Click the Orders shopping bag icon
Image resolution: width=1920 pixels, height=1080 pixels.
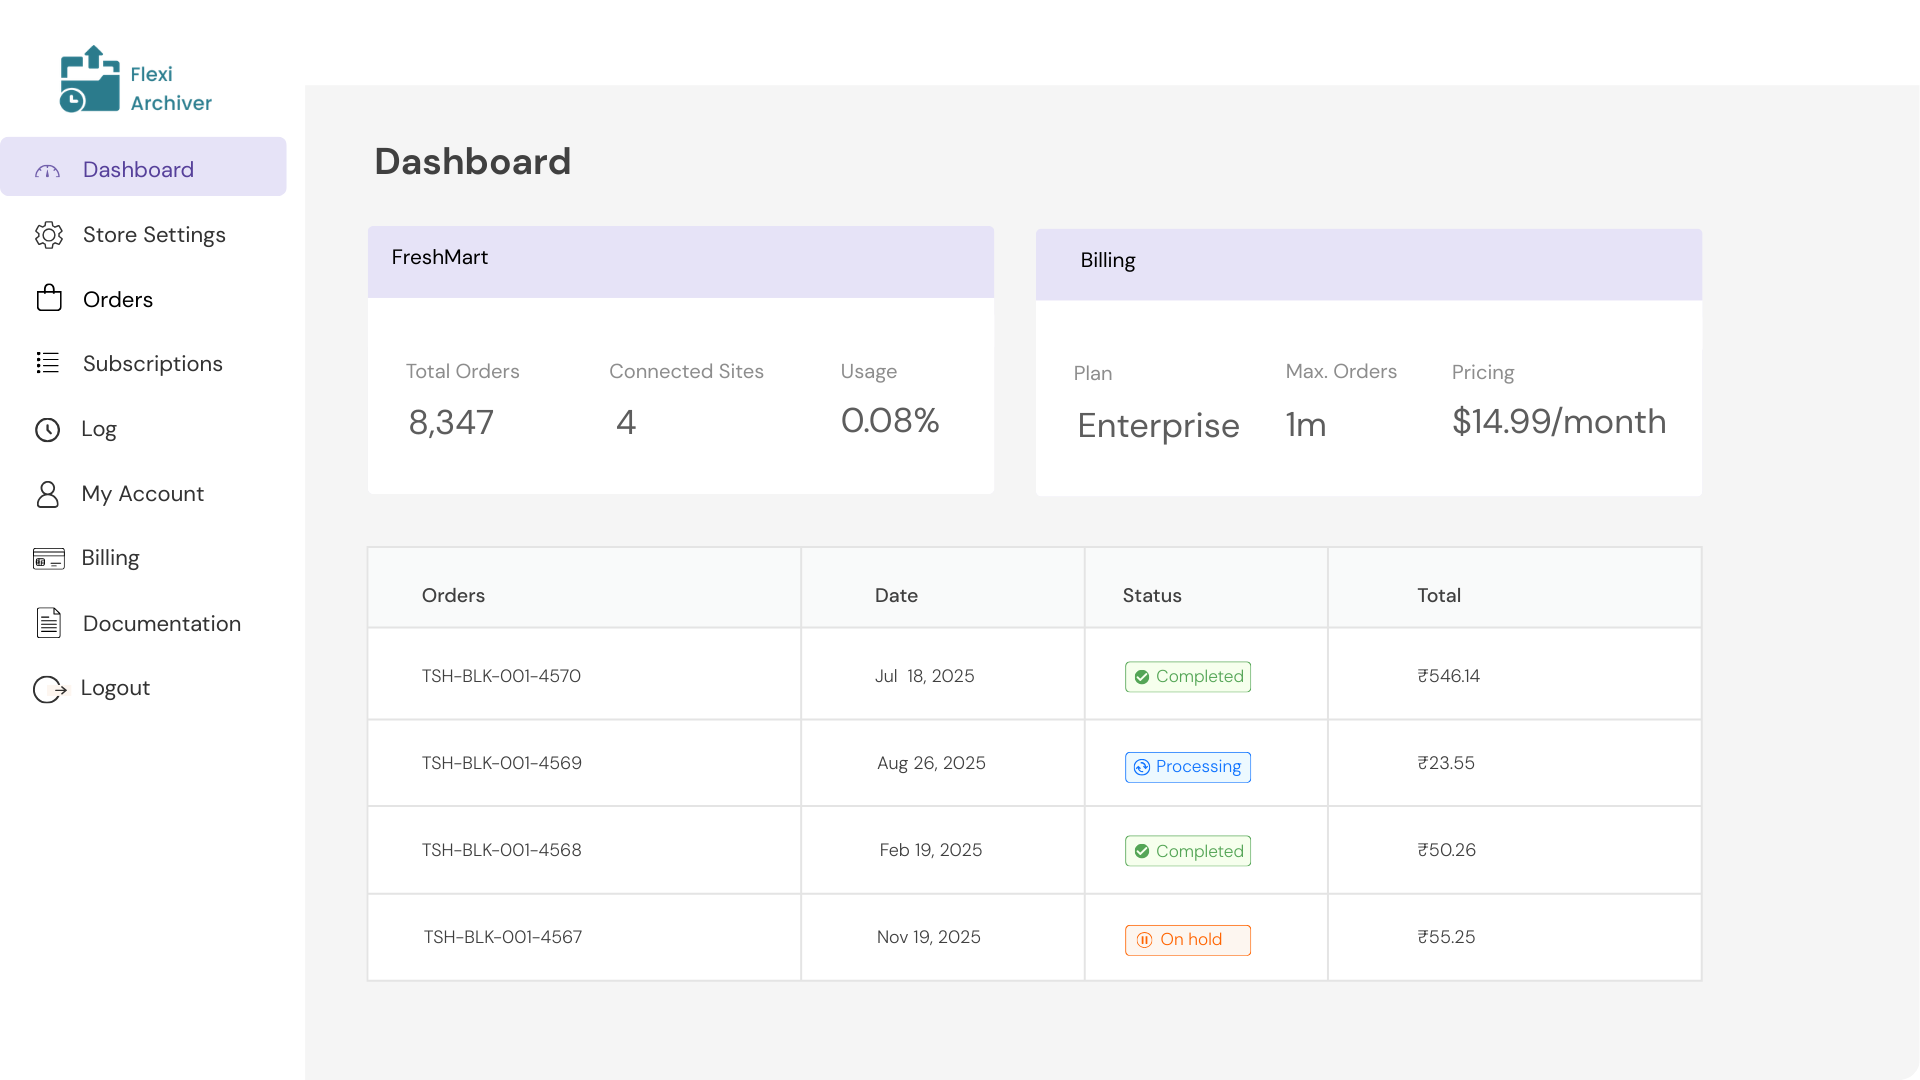click(49, 299)
